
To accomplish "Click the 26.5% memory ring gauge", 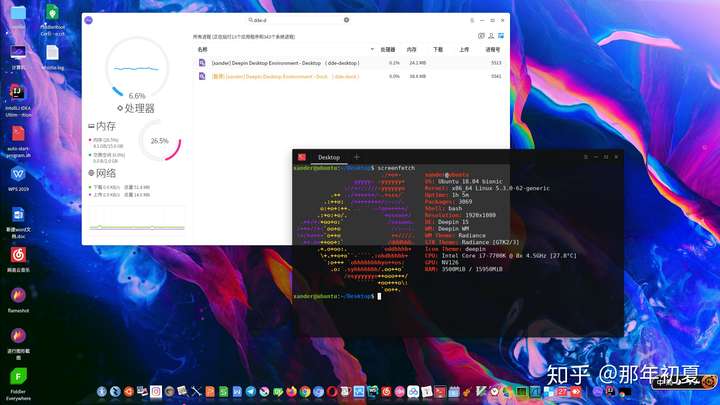I will (x=160, y=141).
